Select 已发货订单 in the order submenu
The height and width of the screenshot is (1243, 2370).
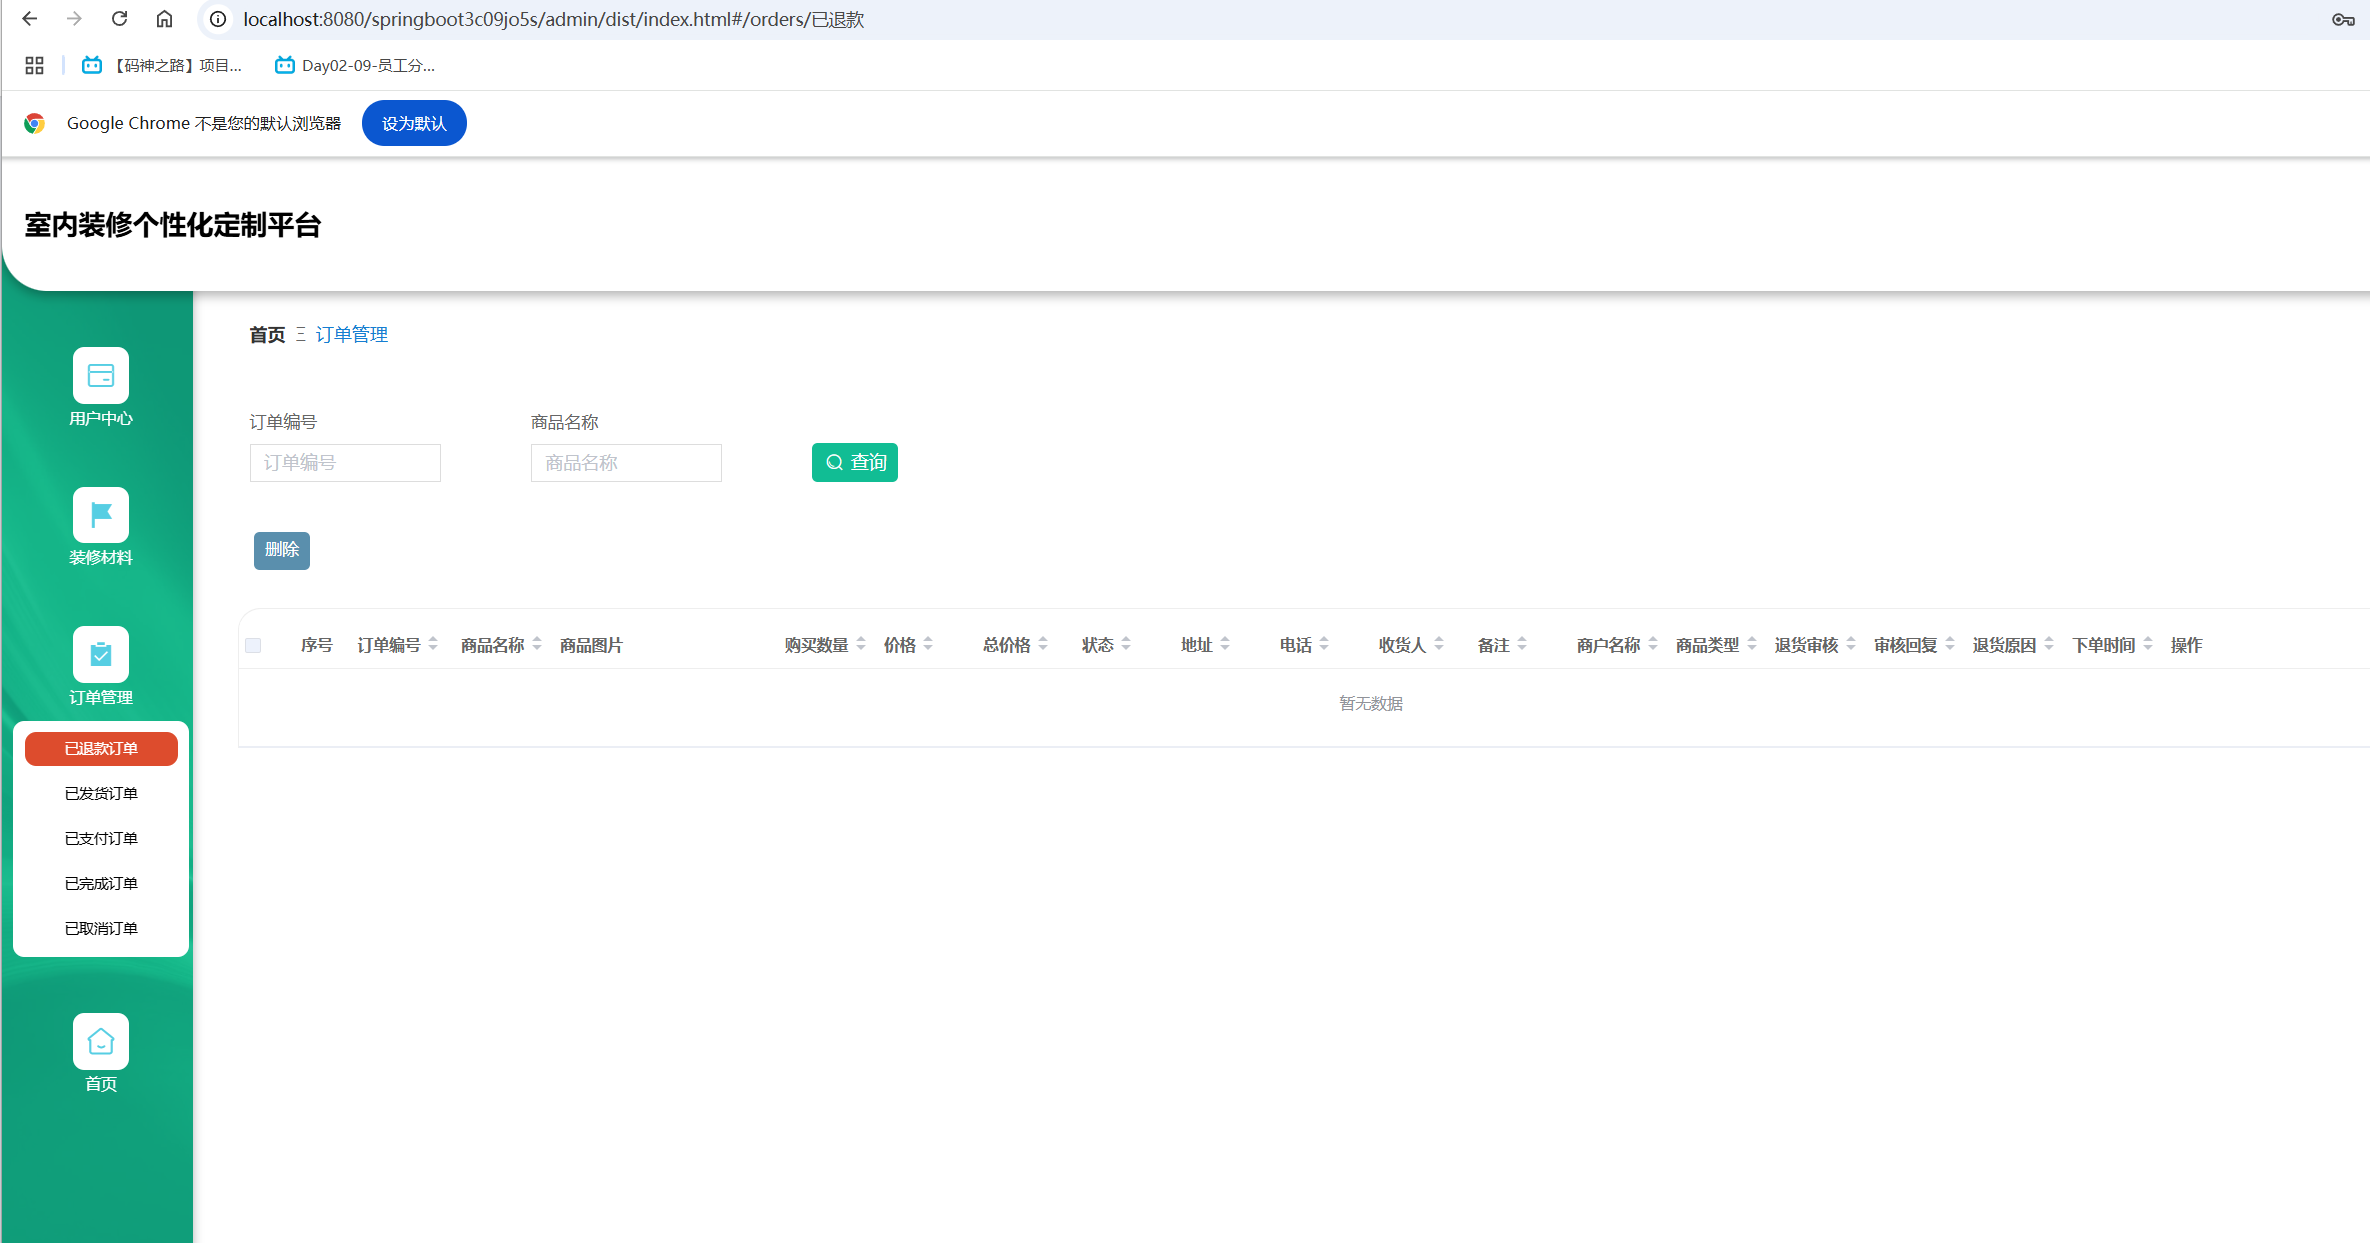101,793
